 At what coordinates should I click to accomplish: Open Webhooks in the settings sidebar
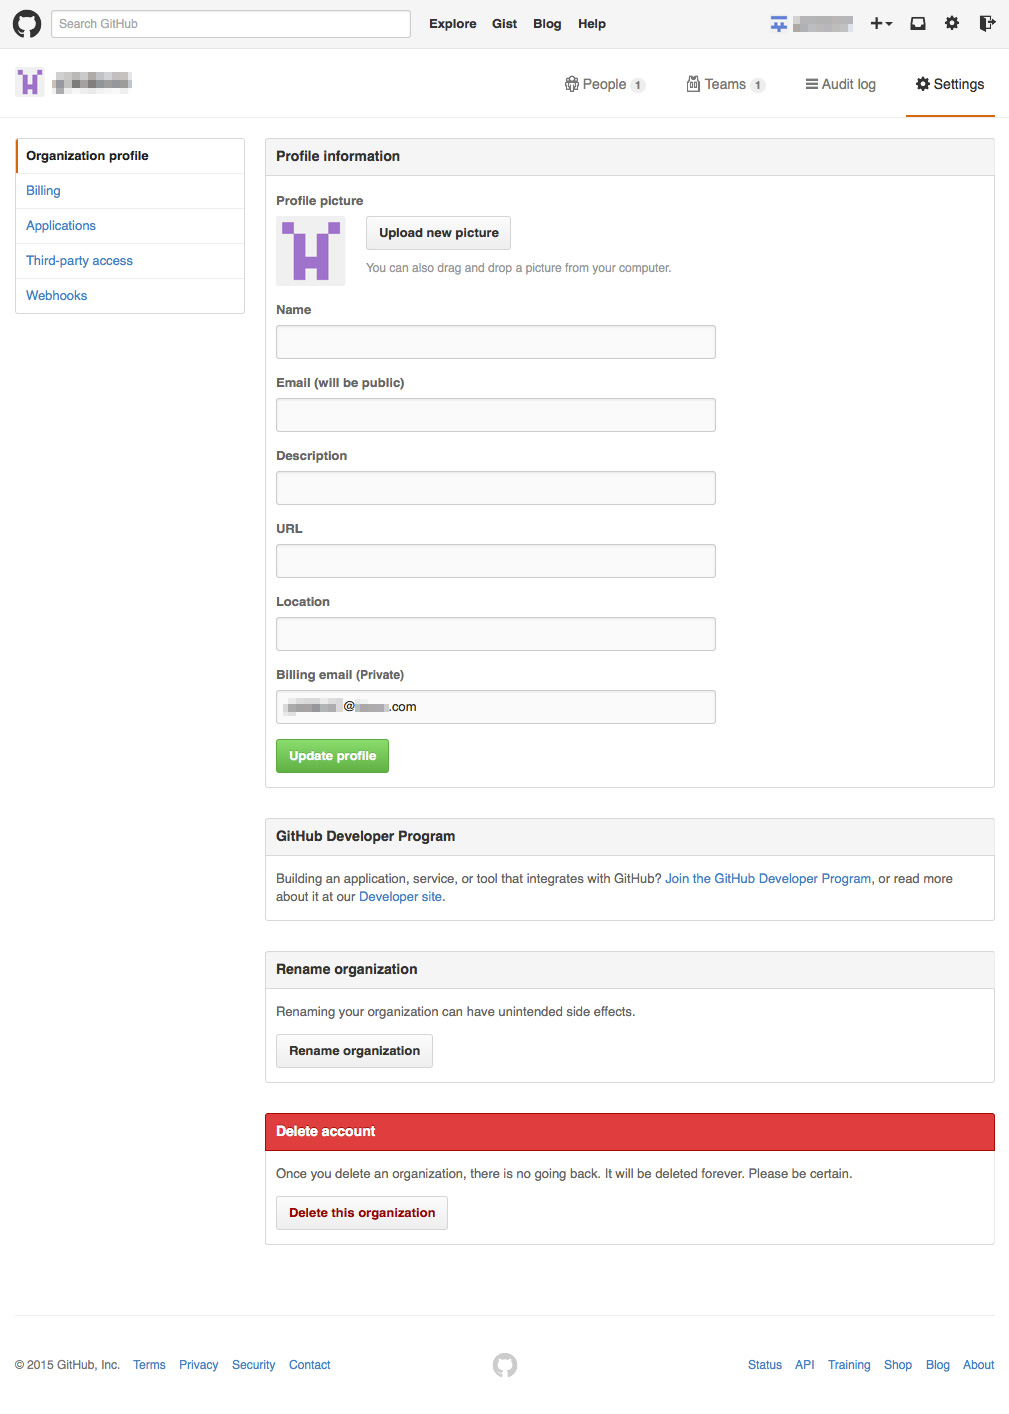pos(57,296)
